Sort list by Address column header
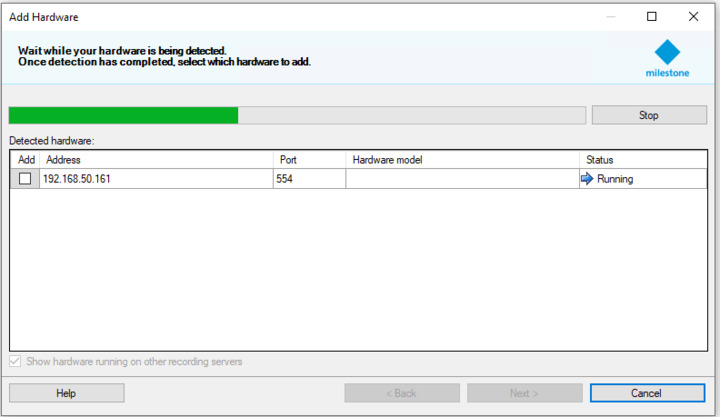The width and height of the screenshot is (720, 417). (156, 159)
